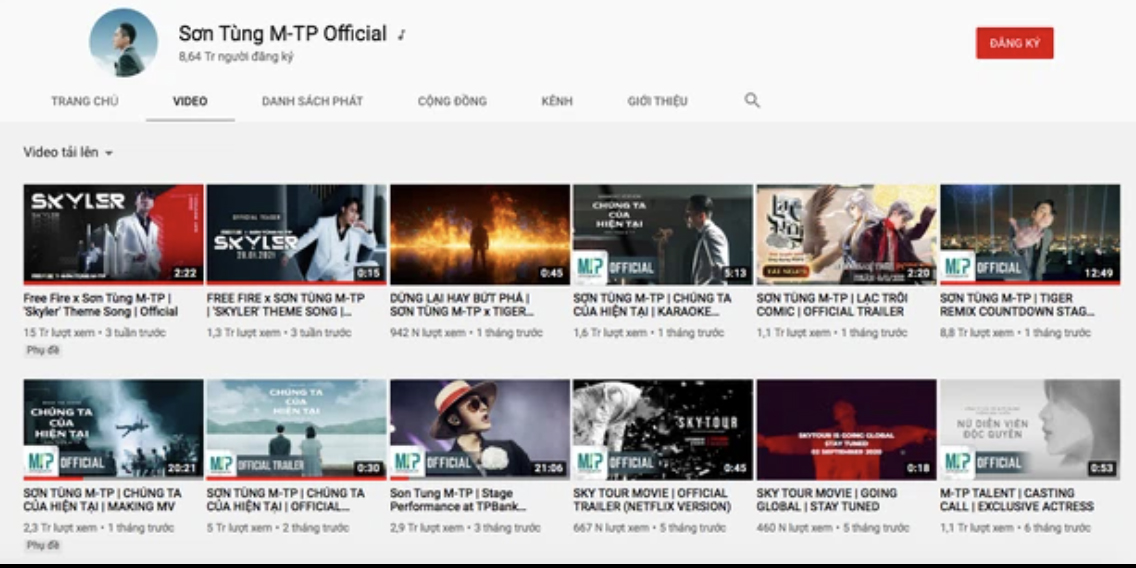
Task: Go to the CỘNG ĐỒNG tab
Action: coord(452,101)
